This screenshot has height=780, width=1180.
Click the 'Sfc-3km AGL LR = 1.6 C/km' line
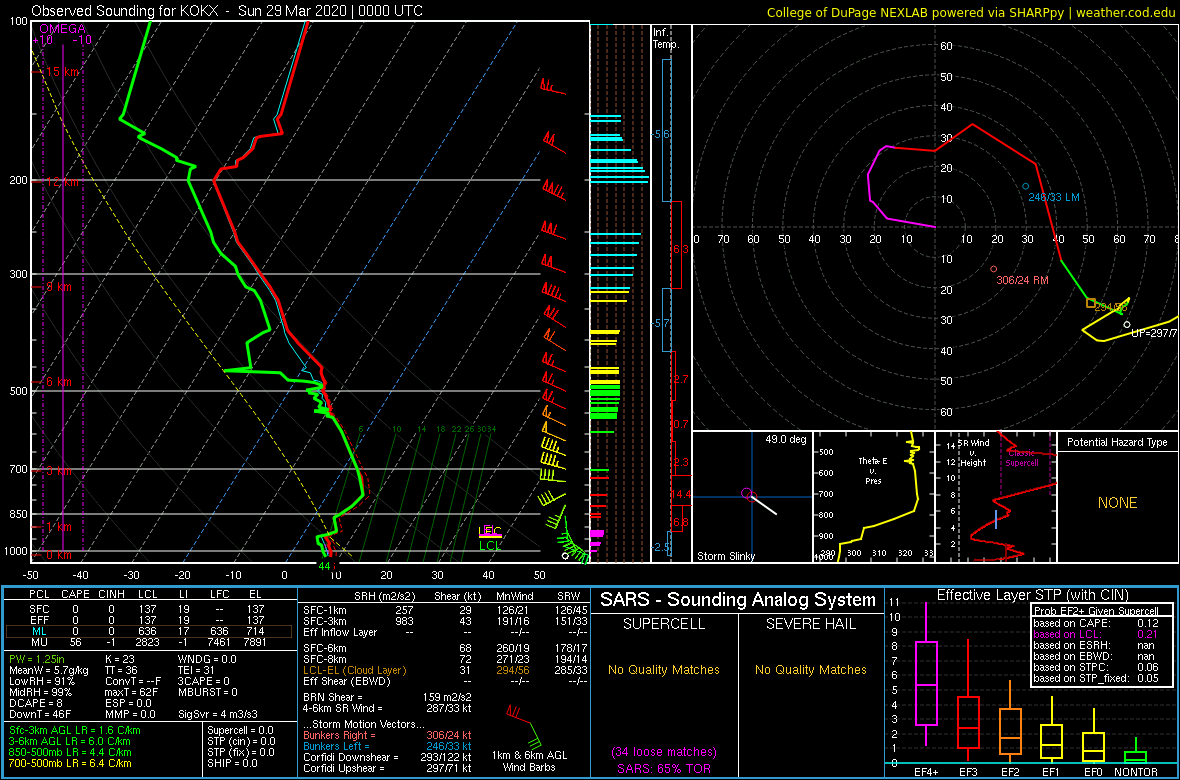[75, 730]
